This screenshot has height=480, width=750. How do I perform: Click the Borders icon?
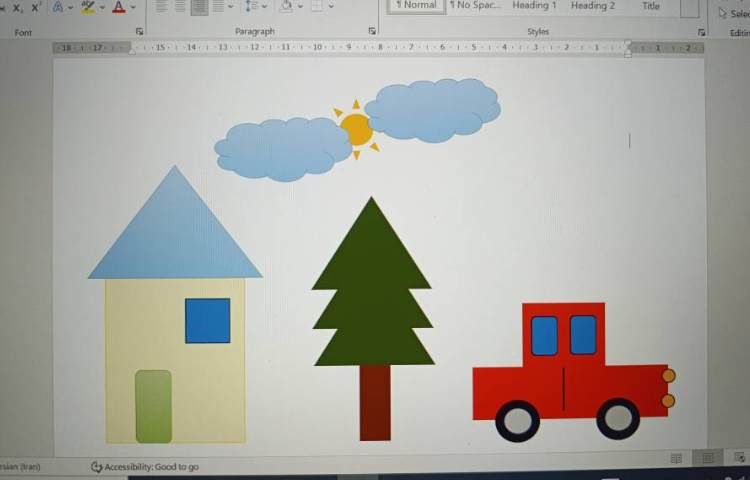316,7
